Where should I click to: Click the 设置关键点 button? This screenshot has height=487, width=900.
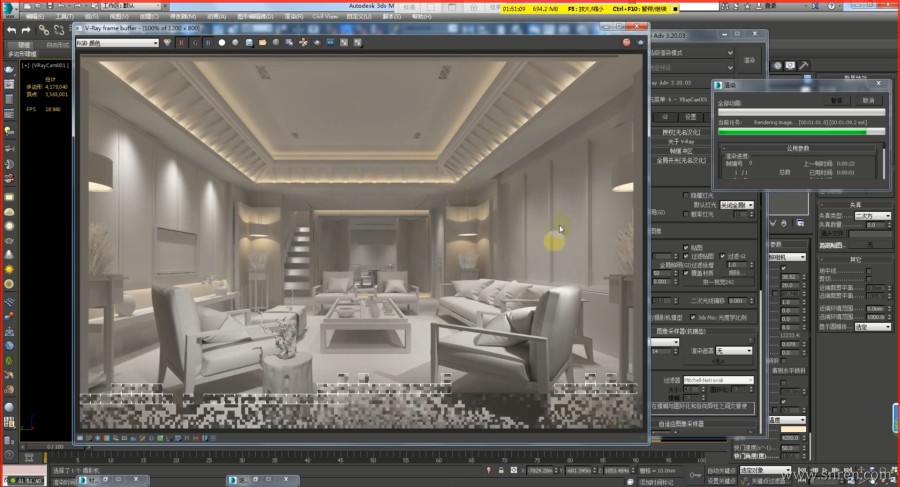pyautogui.click(x=720, y=481)
